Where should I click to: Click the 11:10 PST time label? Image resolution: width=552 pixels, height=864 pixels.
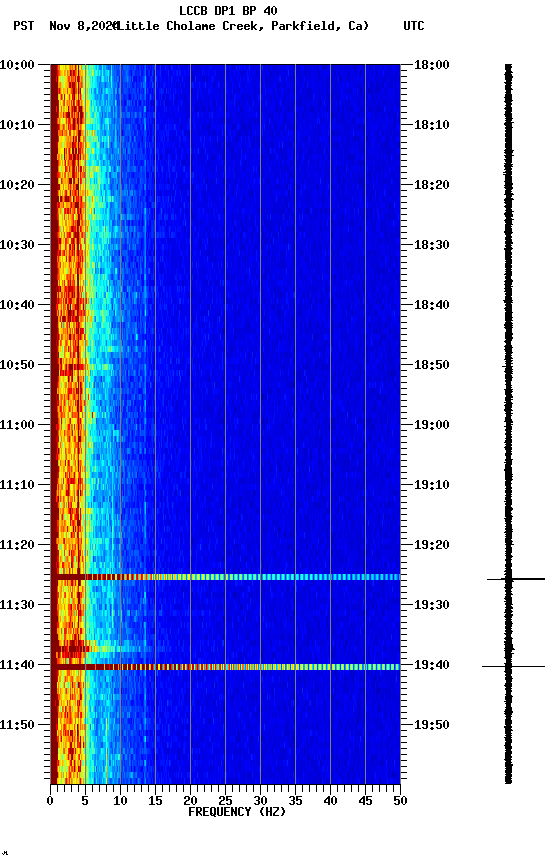point(17,485)
